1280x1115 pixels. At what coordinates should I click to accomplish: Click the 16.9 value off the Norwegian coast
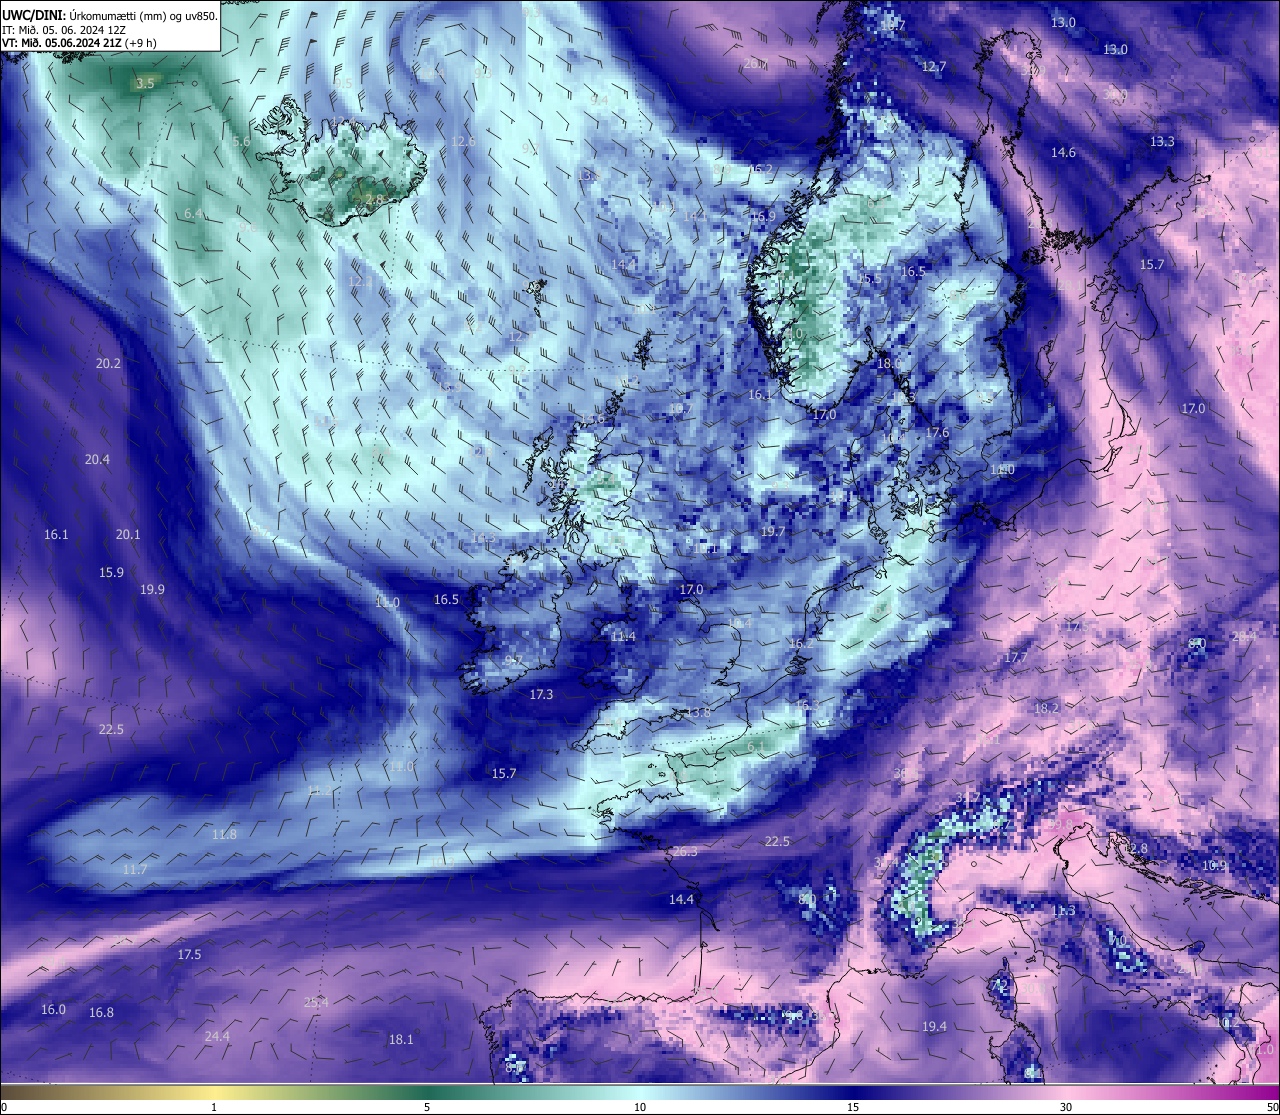point(763,216)
